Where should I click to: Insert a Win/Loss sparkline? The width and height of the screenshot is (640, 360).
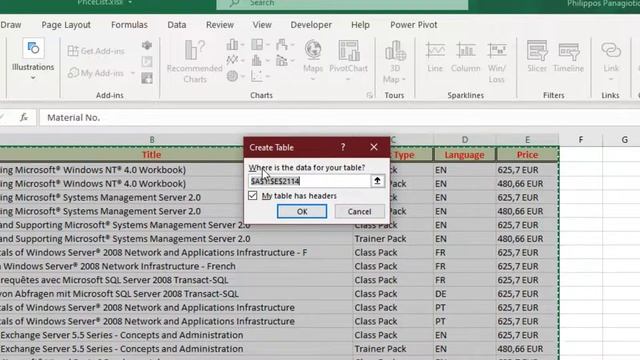pyautogui.click(x=497, y=62)
